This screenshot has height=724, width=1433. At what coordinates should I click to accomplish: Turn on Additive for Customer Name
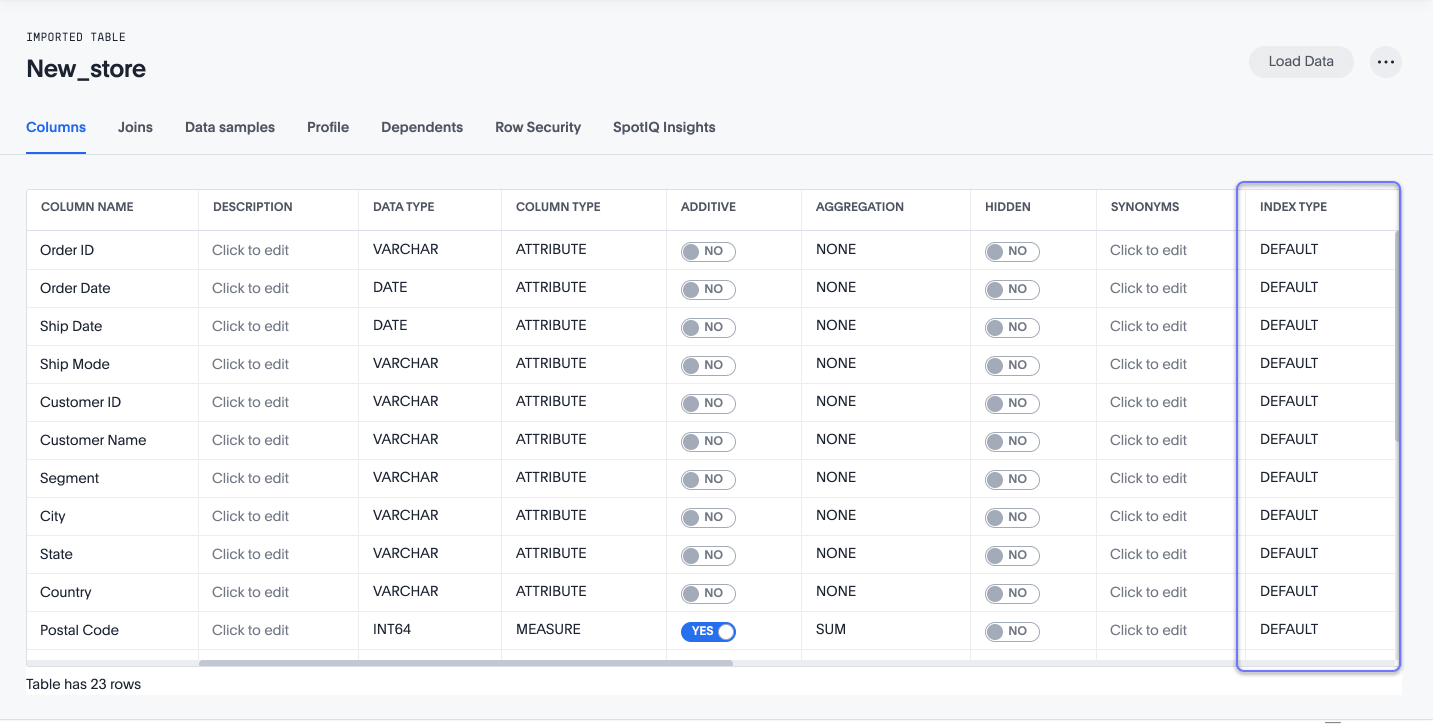pyautogui.click(x=708, y=441)
